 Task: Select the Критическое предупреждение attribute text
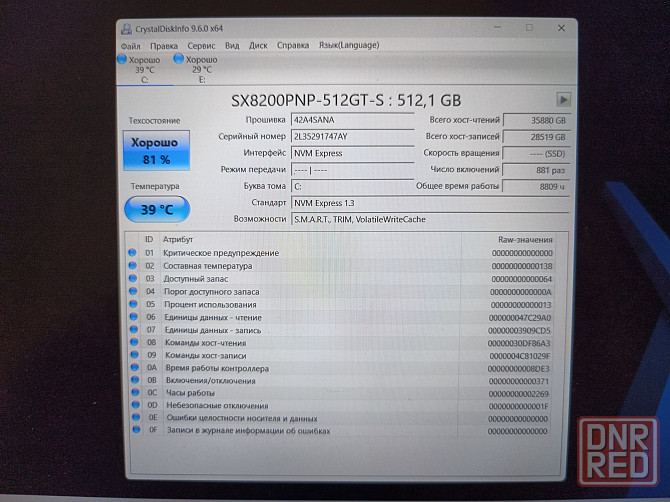221,253
